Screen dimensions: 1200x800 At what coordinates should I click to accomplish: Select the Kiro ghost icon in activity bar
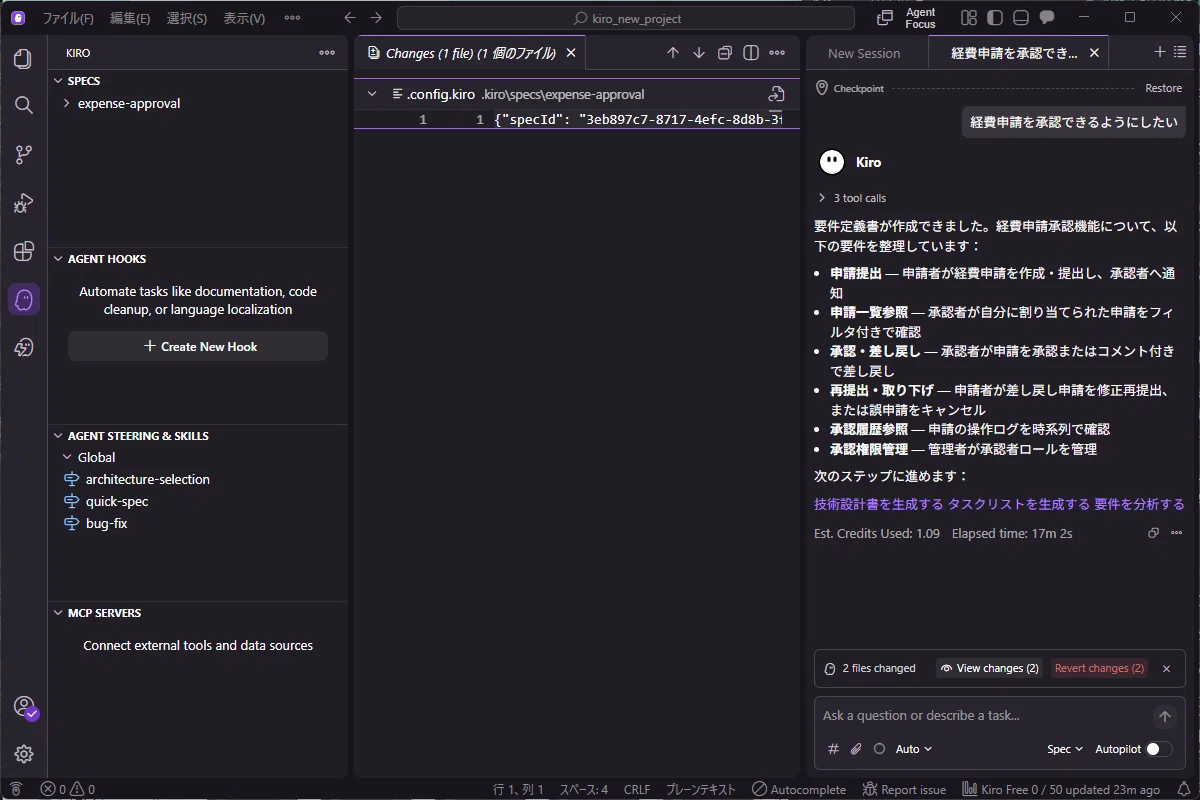(24, 299)
